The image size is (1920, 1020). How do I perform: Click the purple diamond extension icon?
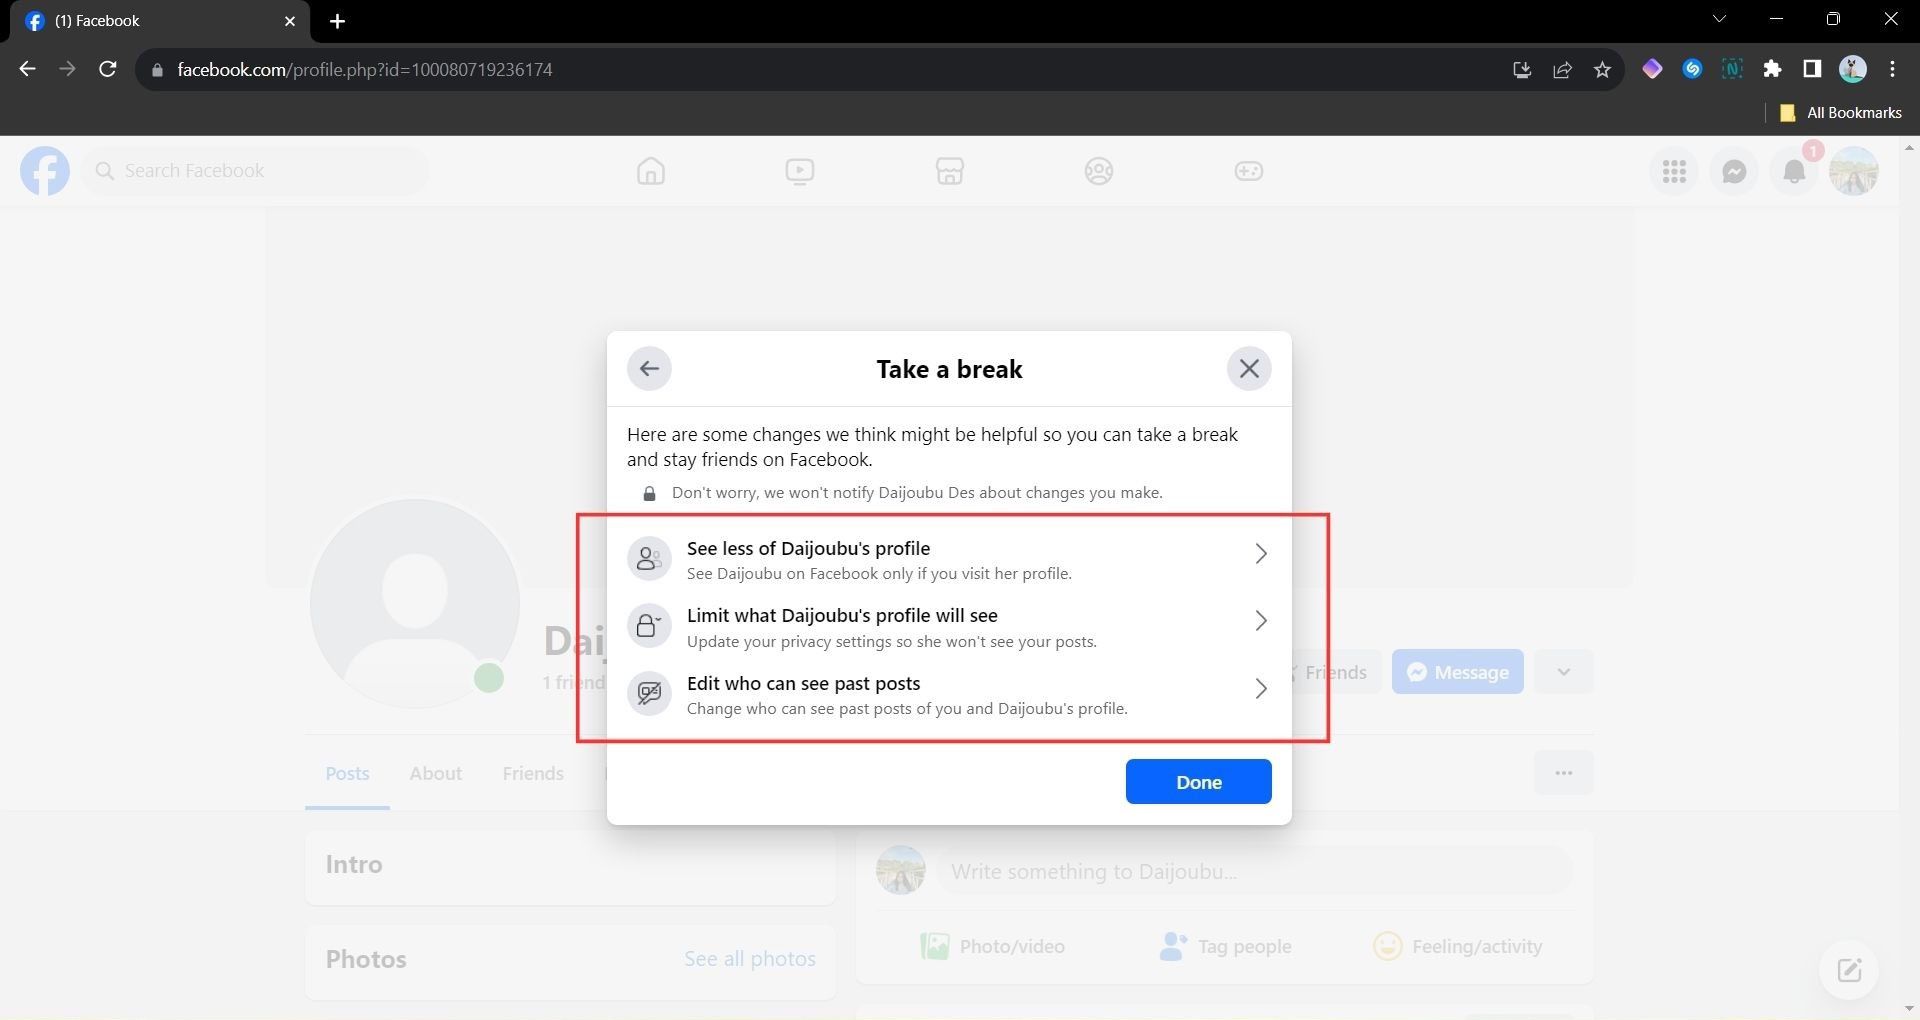pos(1652,69)
